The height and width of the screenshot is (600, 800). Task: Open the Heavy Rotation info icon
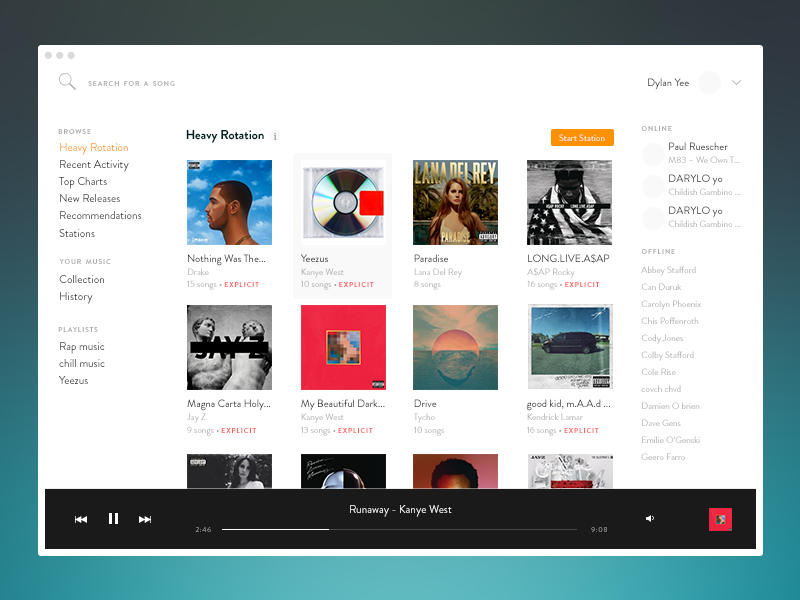(x=275, y=136)
